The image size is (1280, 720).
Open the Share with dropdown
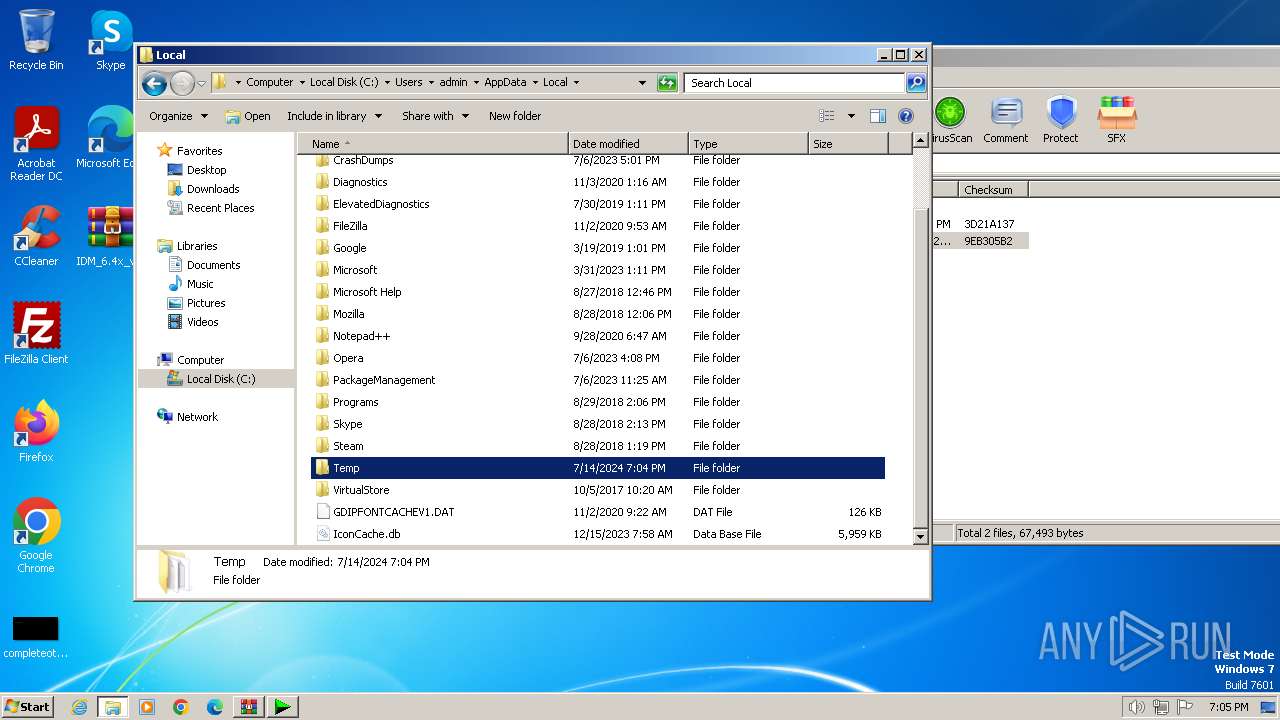coord(435,116)
